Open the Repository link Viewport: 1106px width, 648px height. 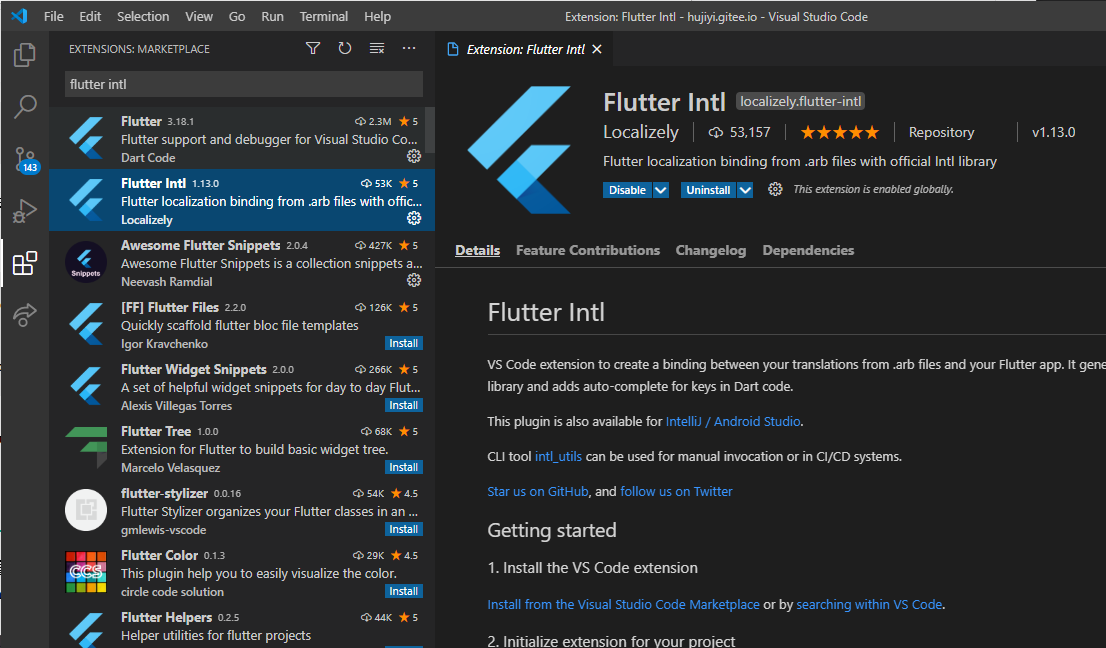coord(941,133)
